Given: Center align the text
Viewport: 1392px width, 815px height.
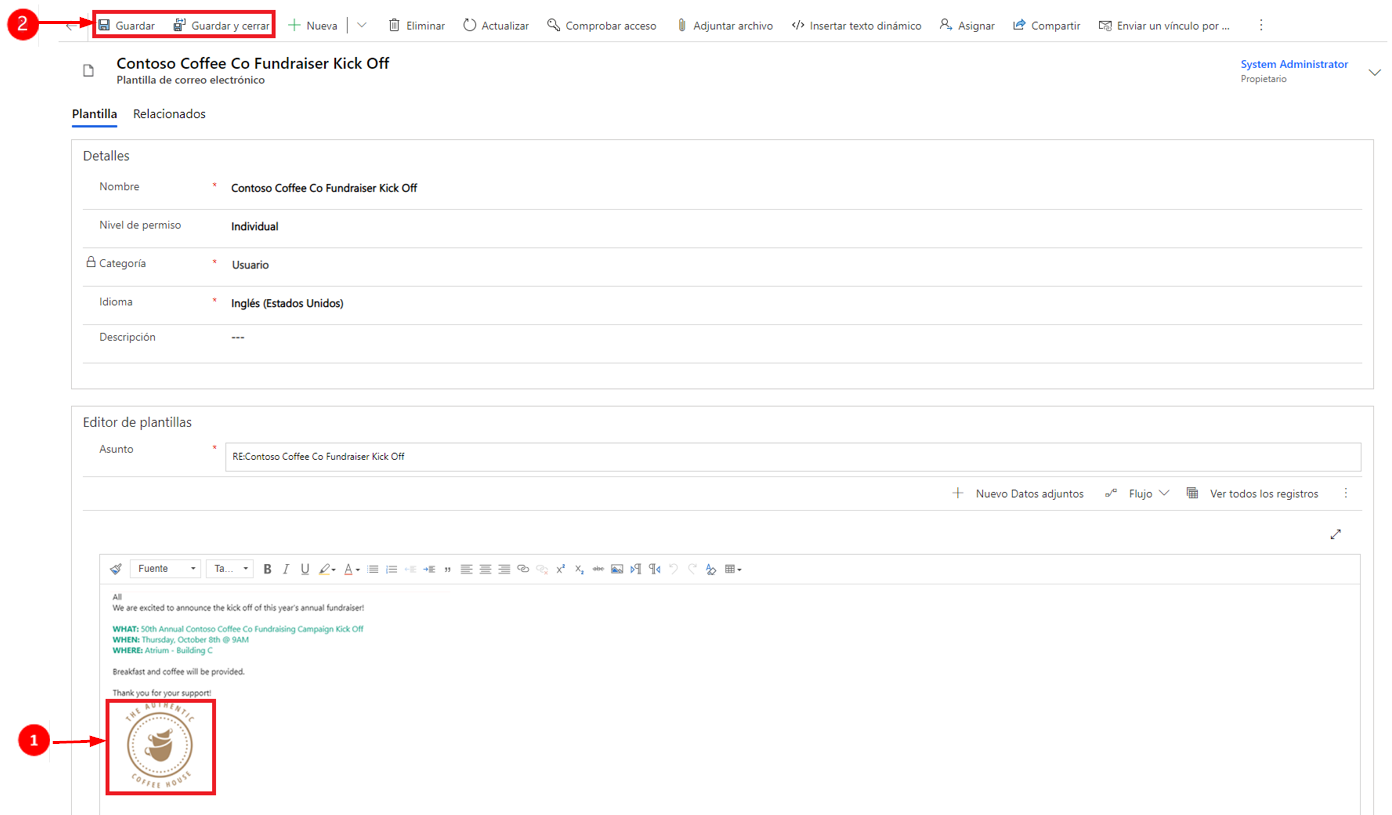Looking at the screenshot, I should (485, 569).
